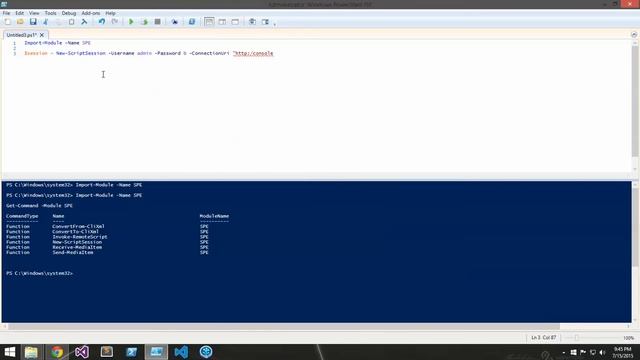Click ConvertFrom-CliXml in console output
This screenshot has height=360, width=640.
(78, 226)
